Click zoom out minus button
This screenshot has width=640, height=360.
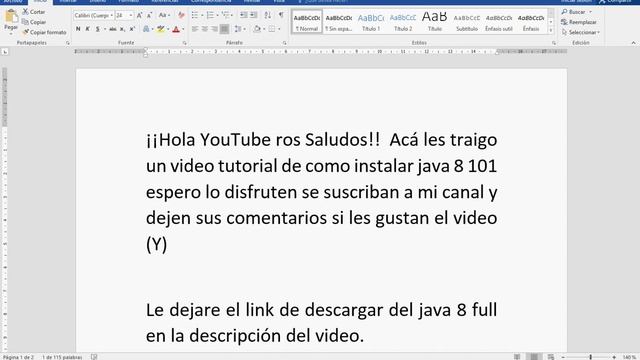point(563,357)
